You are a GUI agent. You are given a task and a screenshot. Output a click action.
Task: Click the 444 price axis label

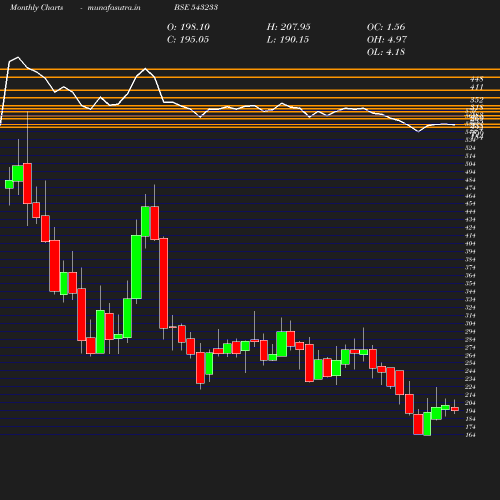(470, 212)
